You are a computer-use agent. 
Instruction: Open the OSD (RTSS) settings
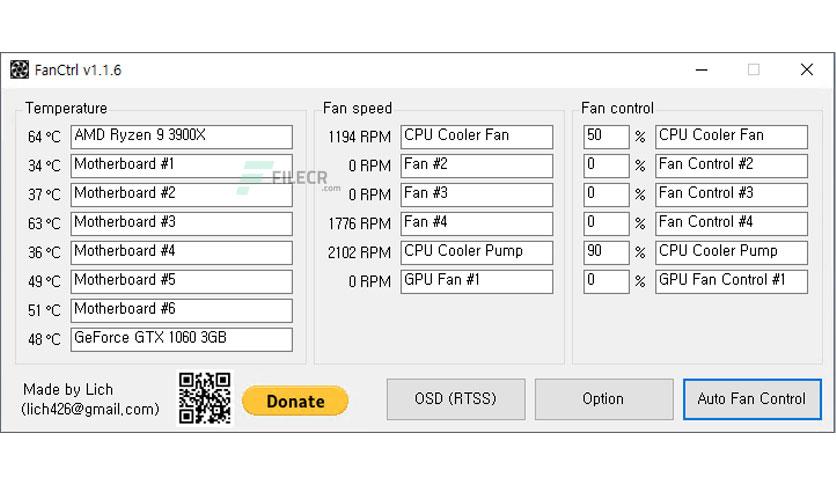pyautogui.click(x=456, y=399)
